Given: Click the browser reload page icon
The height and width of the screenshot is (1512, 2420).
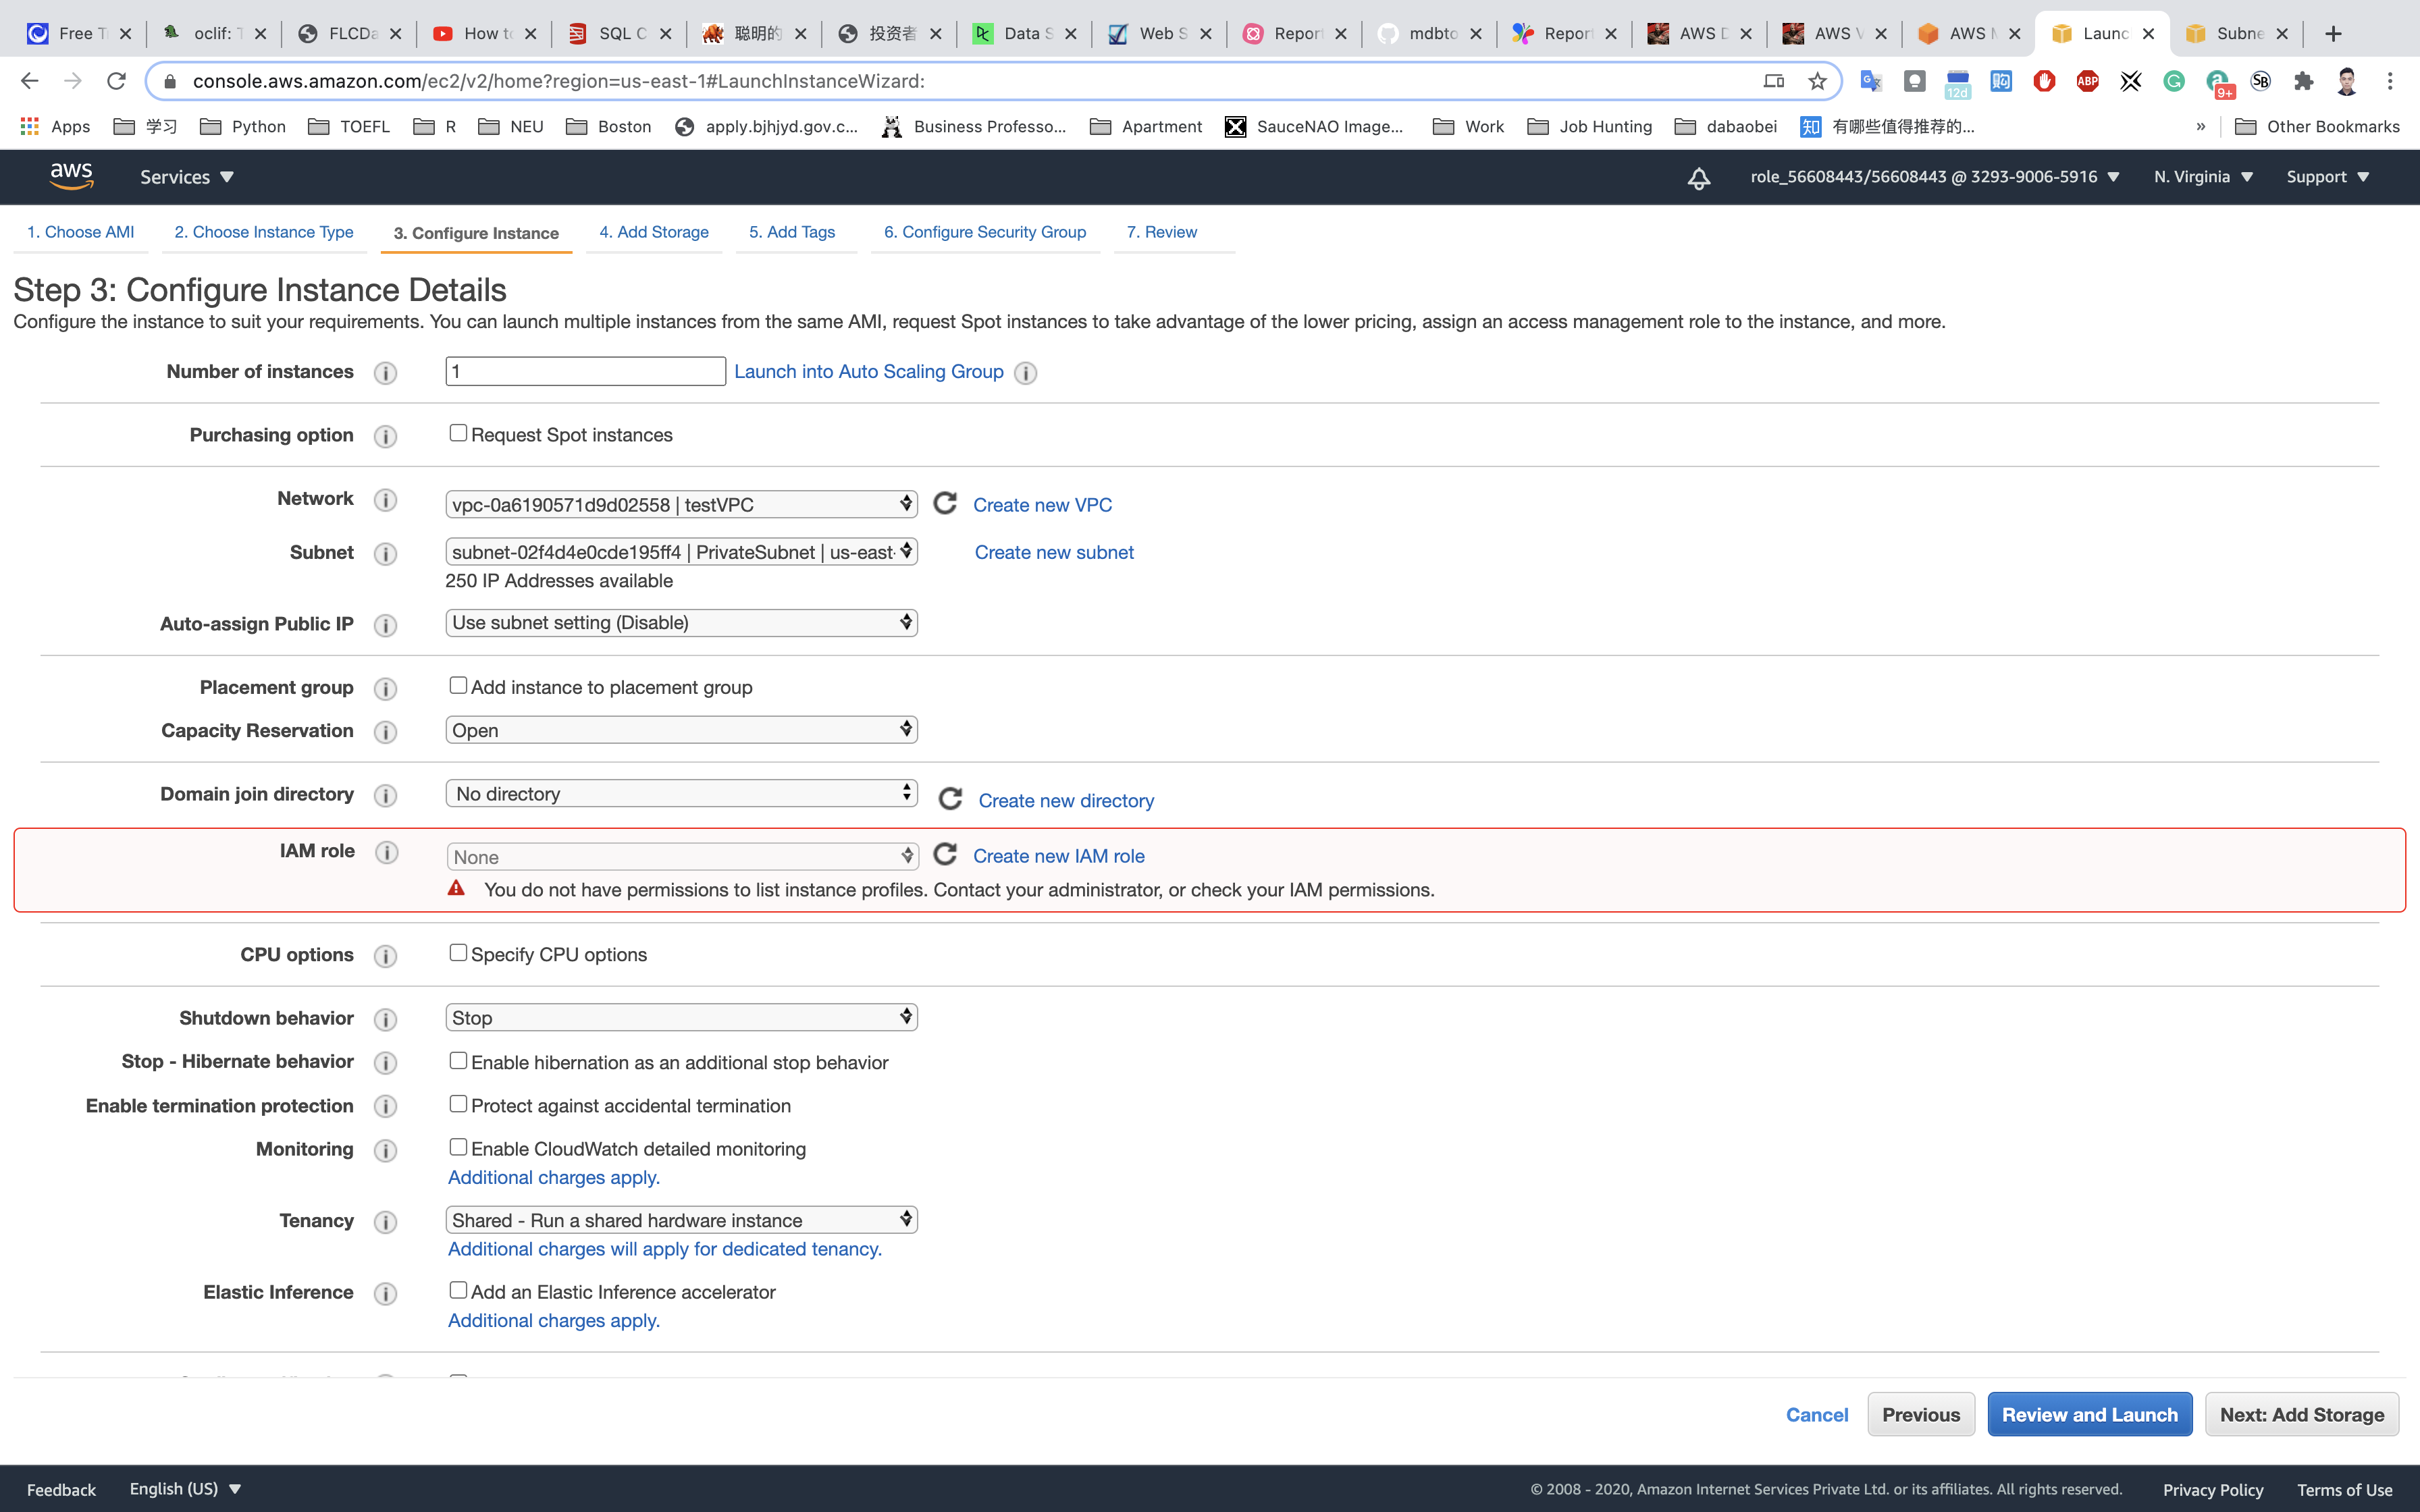Looking at the screenshot, I should pyautogui.click(x=116, y=81).
